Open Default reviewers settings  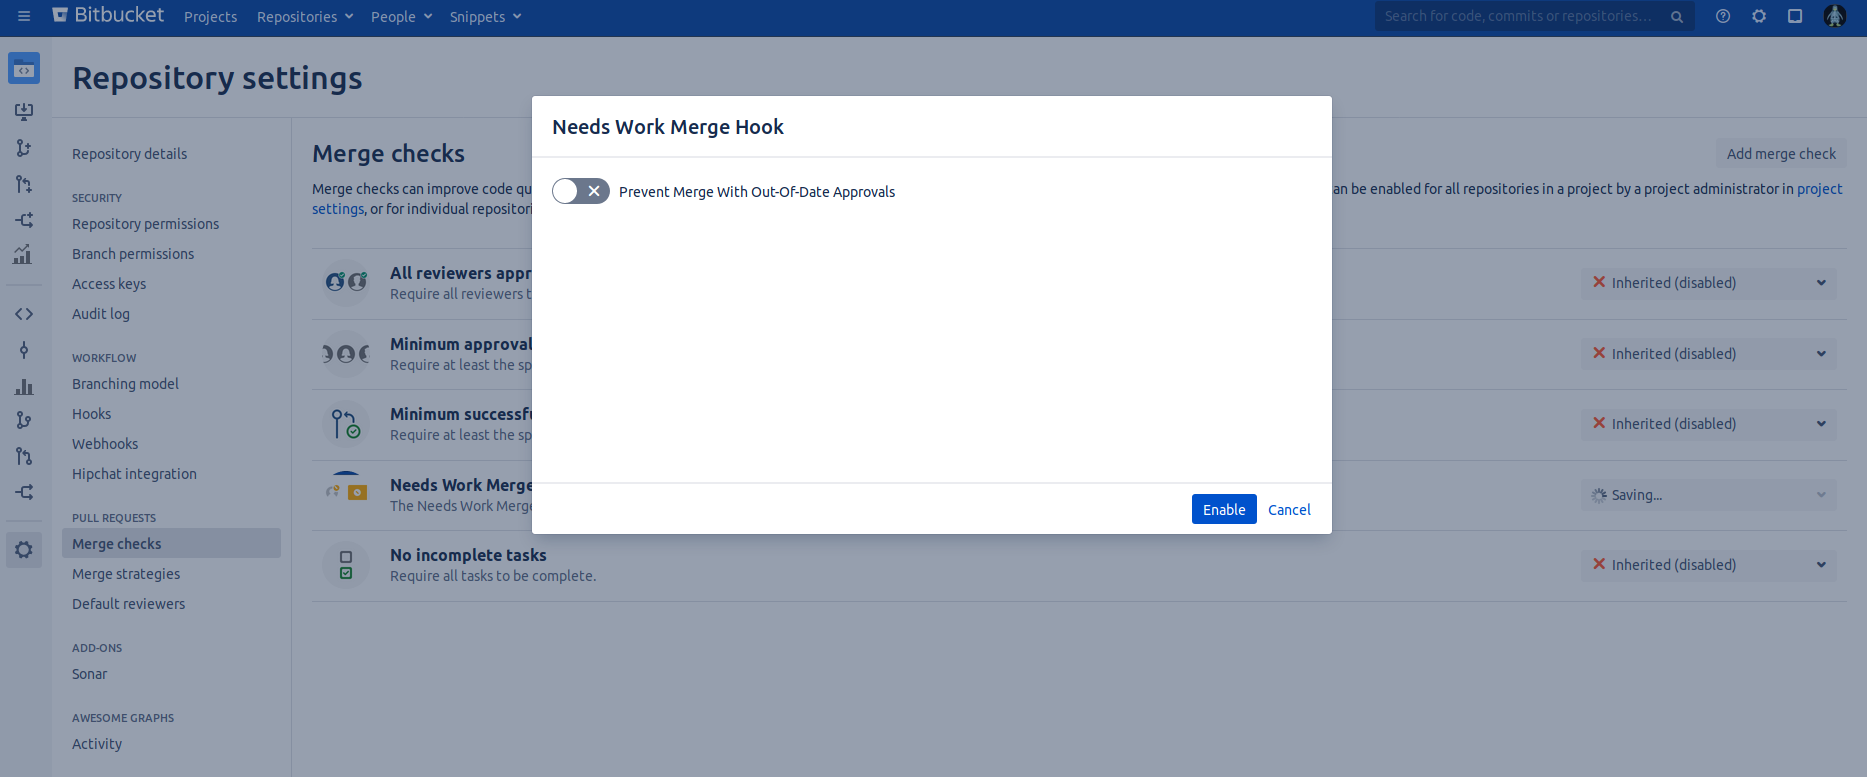128,604
